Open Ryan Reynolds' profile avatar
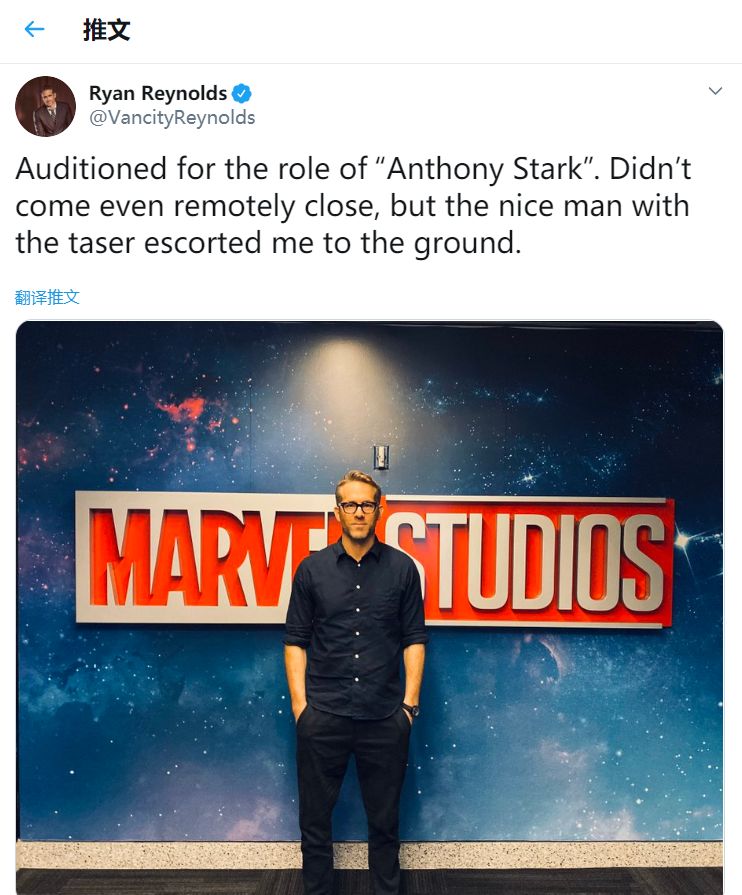This screenshot has width=742, height=895. [x=45, y=106]
